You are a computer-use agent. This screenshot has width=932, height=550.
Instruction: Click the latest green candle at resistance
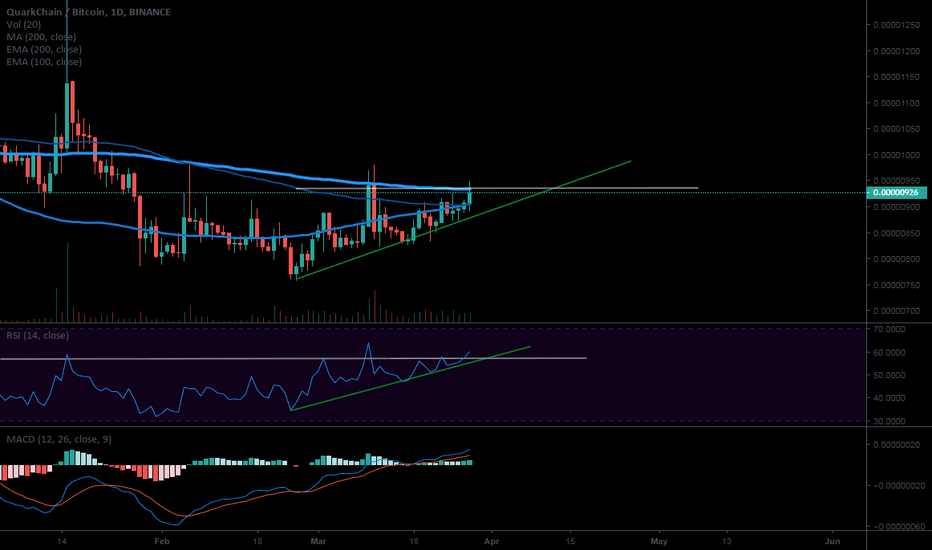470,198
